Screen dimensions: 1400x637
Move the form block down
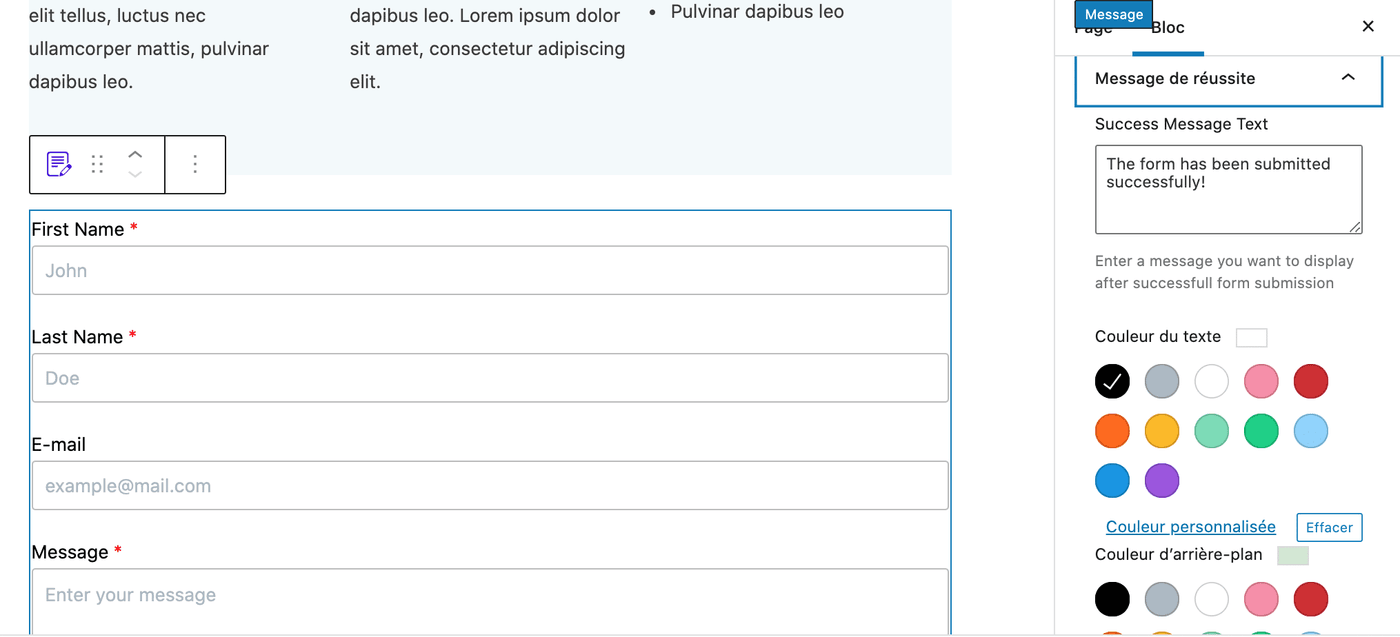[x=135, y=173]
